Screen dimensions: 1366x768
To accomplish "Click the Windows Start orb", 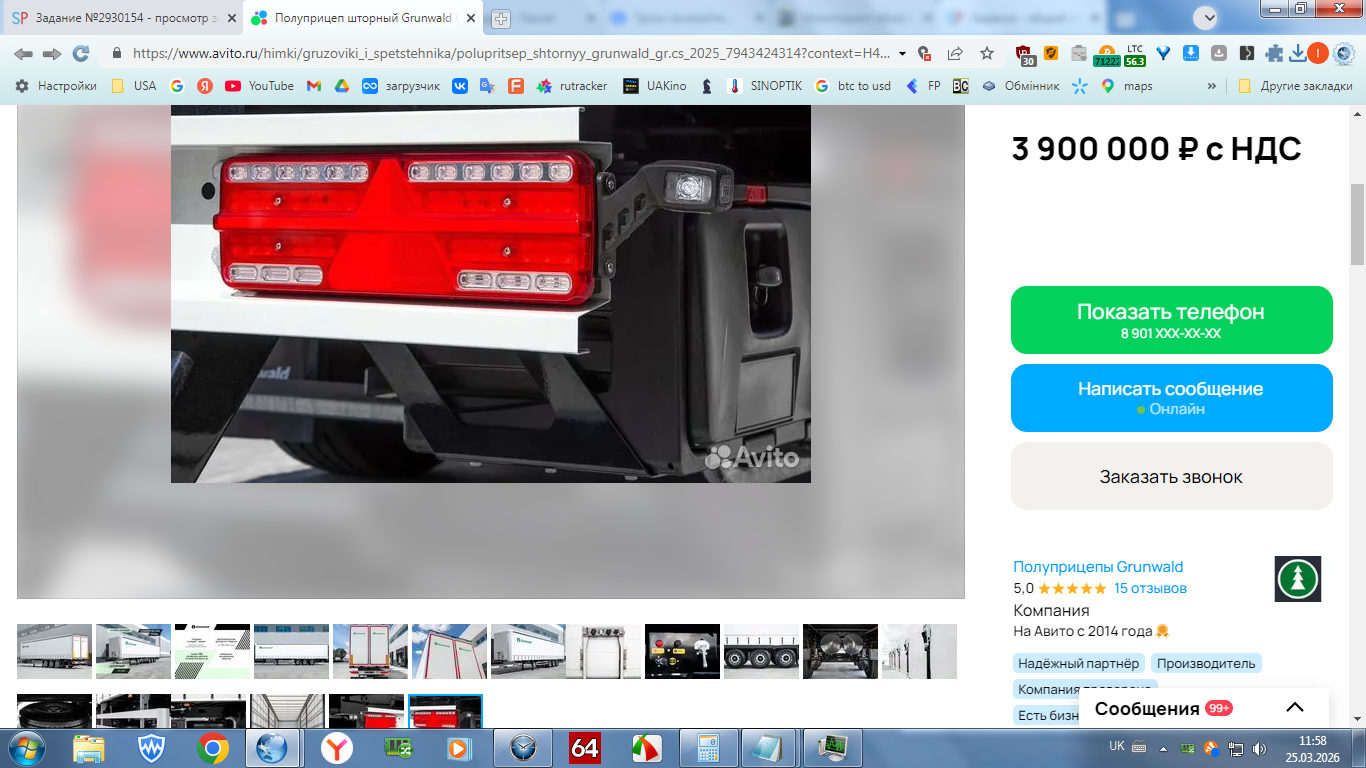I will pyautogui.click(x=27, y=747).
